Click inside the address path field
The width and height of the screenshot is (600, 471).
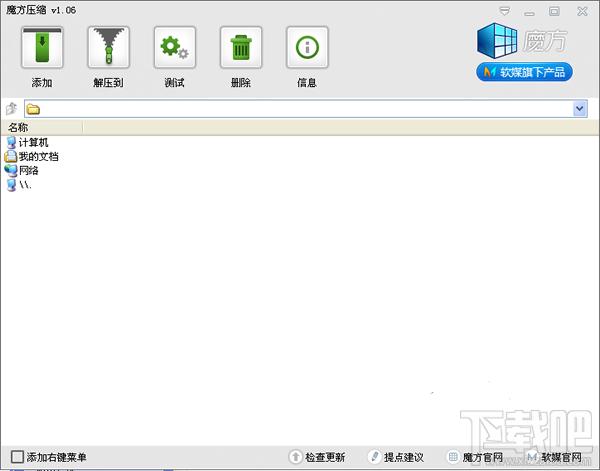point(306,109)
